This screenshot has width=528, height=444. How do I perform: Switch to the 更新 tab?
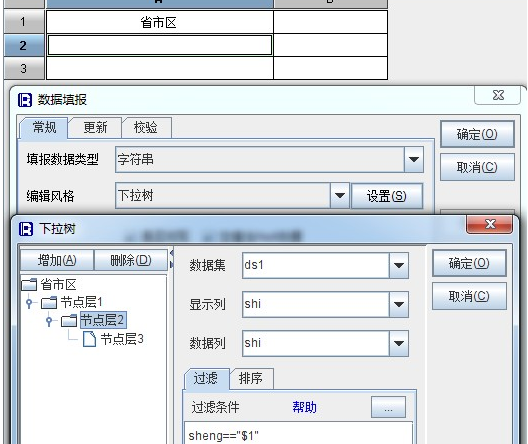95,128
